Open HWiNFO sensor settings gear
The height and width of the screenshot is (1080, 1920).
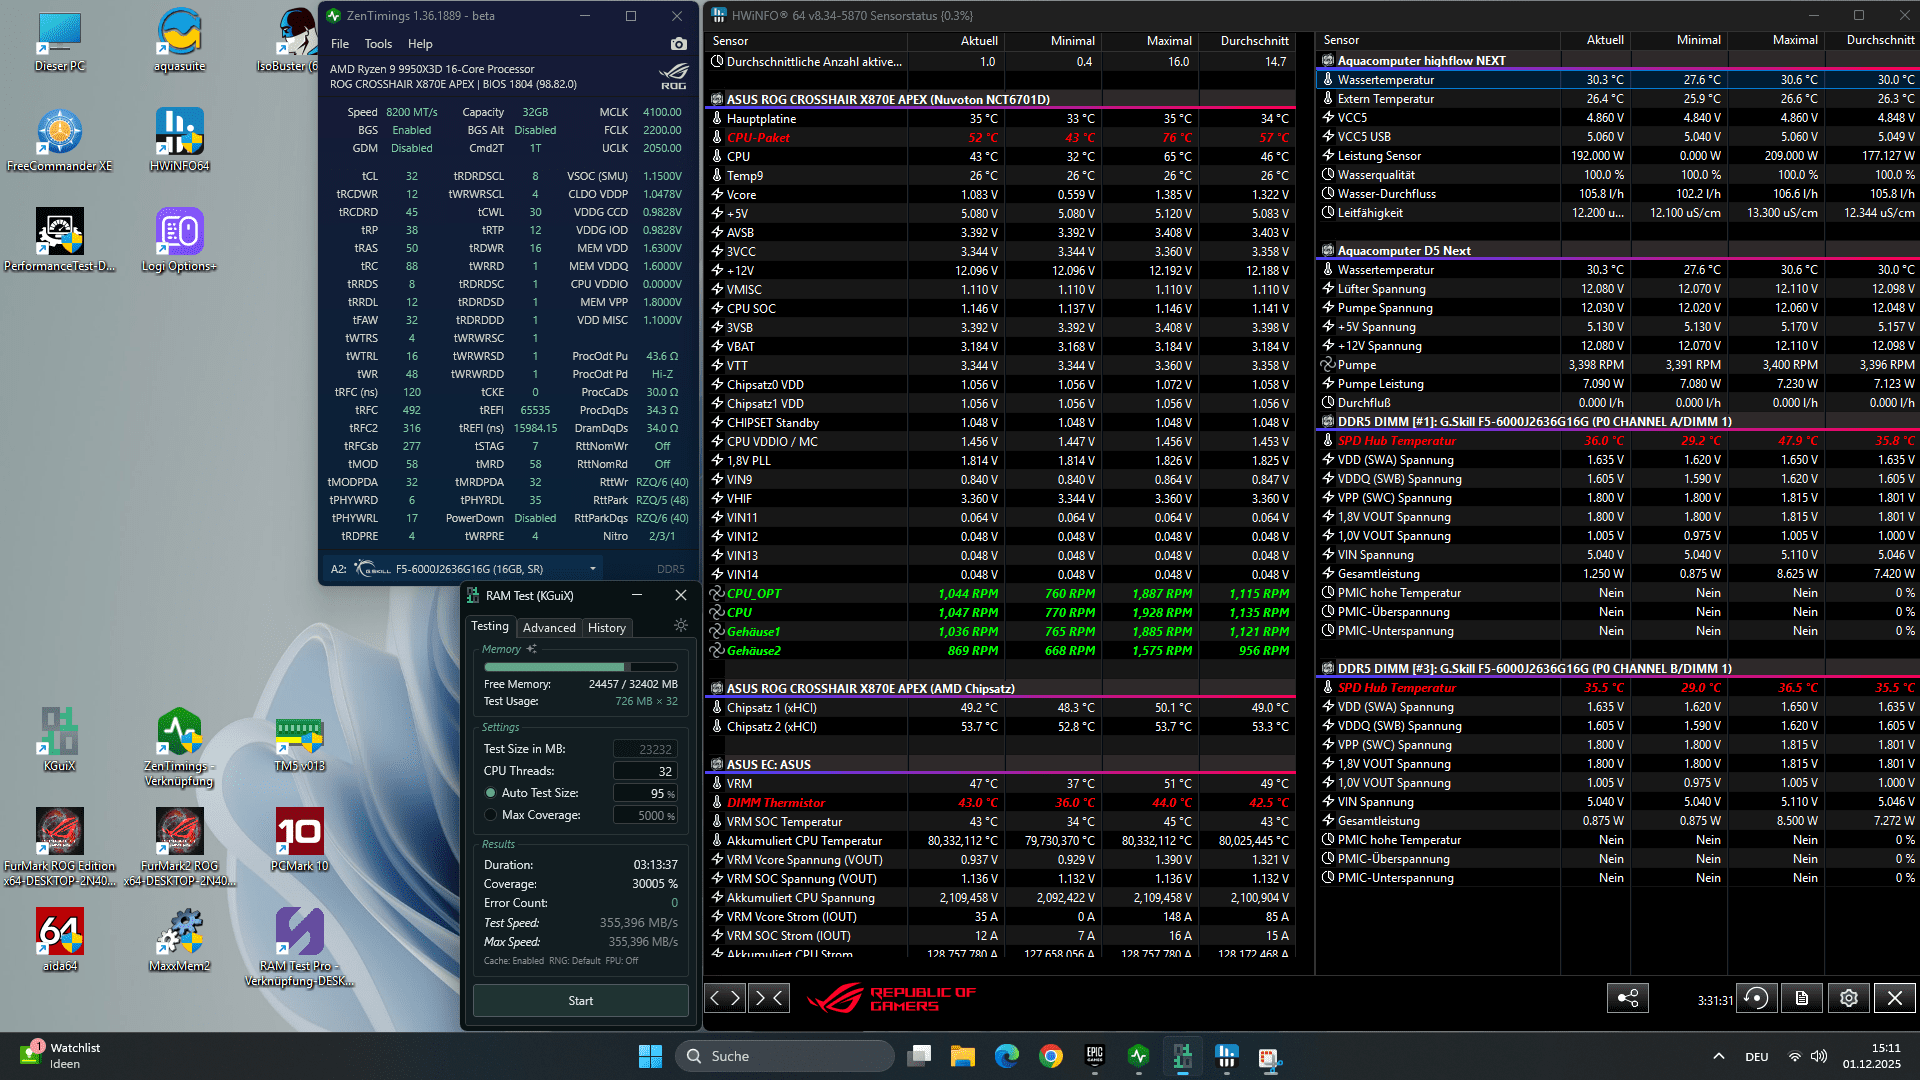(1848, 998)
